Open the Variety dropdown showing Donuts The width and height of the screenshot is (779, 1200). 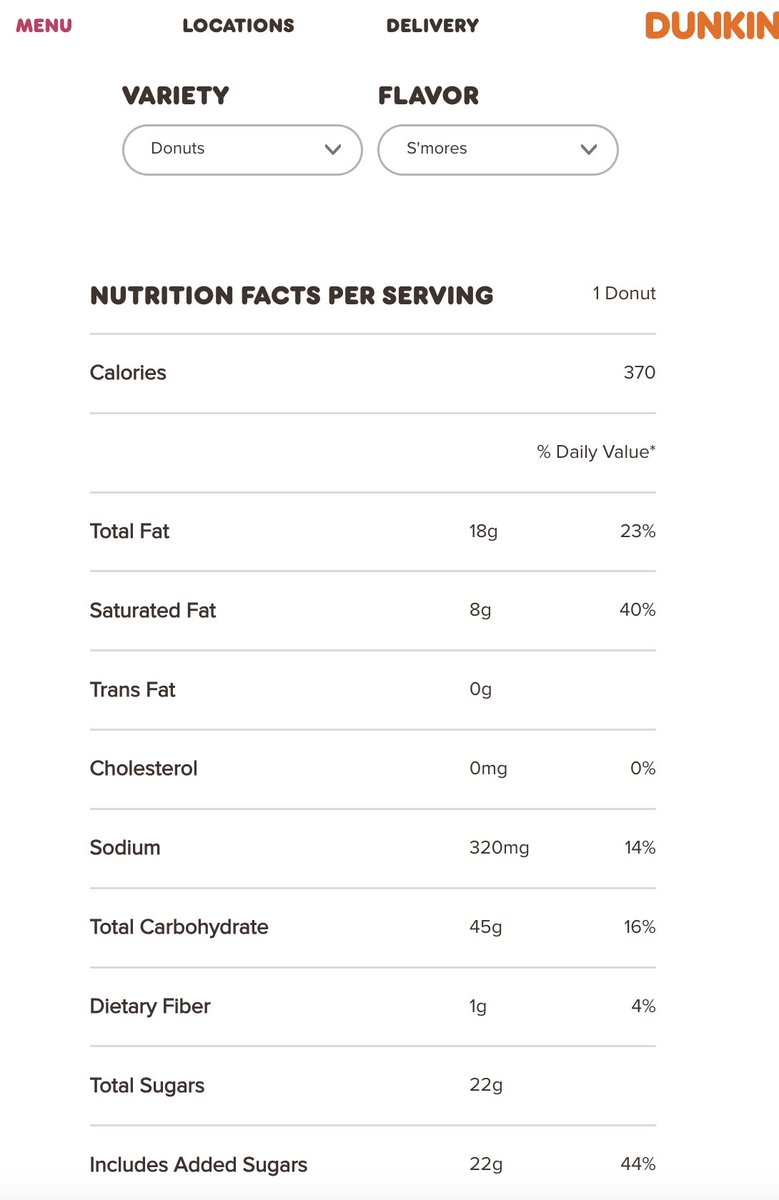point(241,149)
